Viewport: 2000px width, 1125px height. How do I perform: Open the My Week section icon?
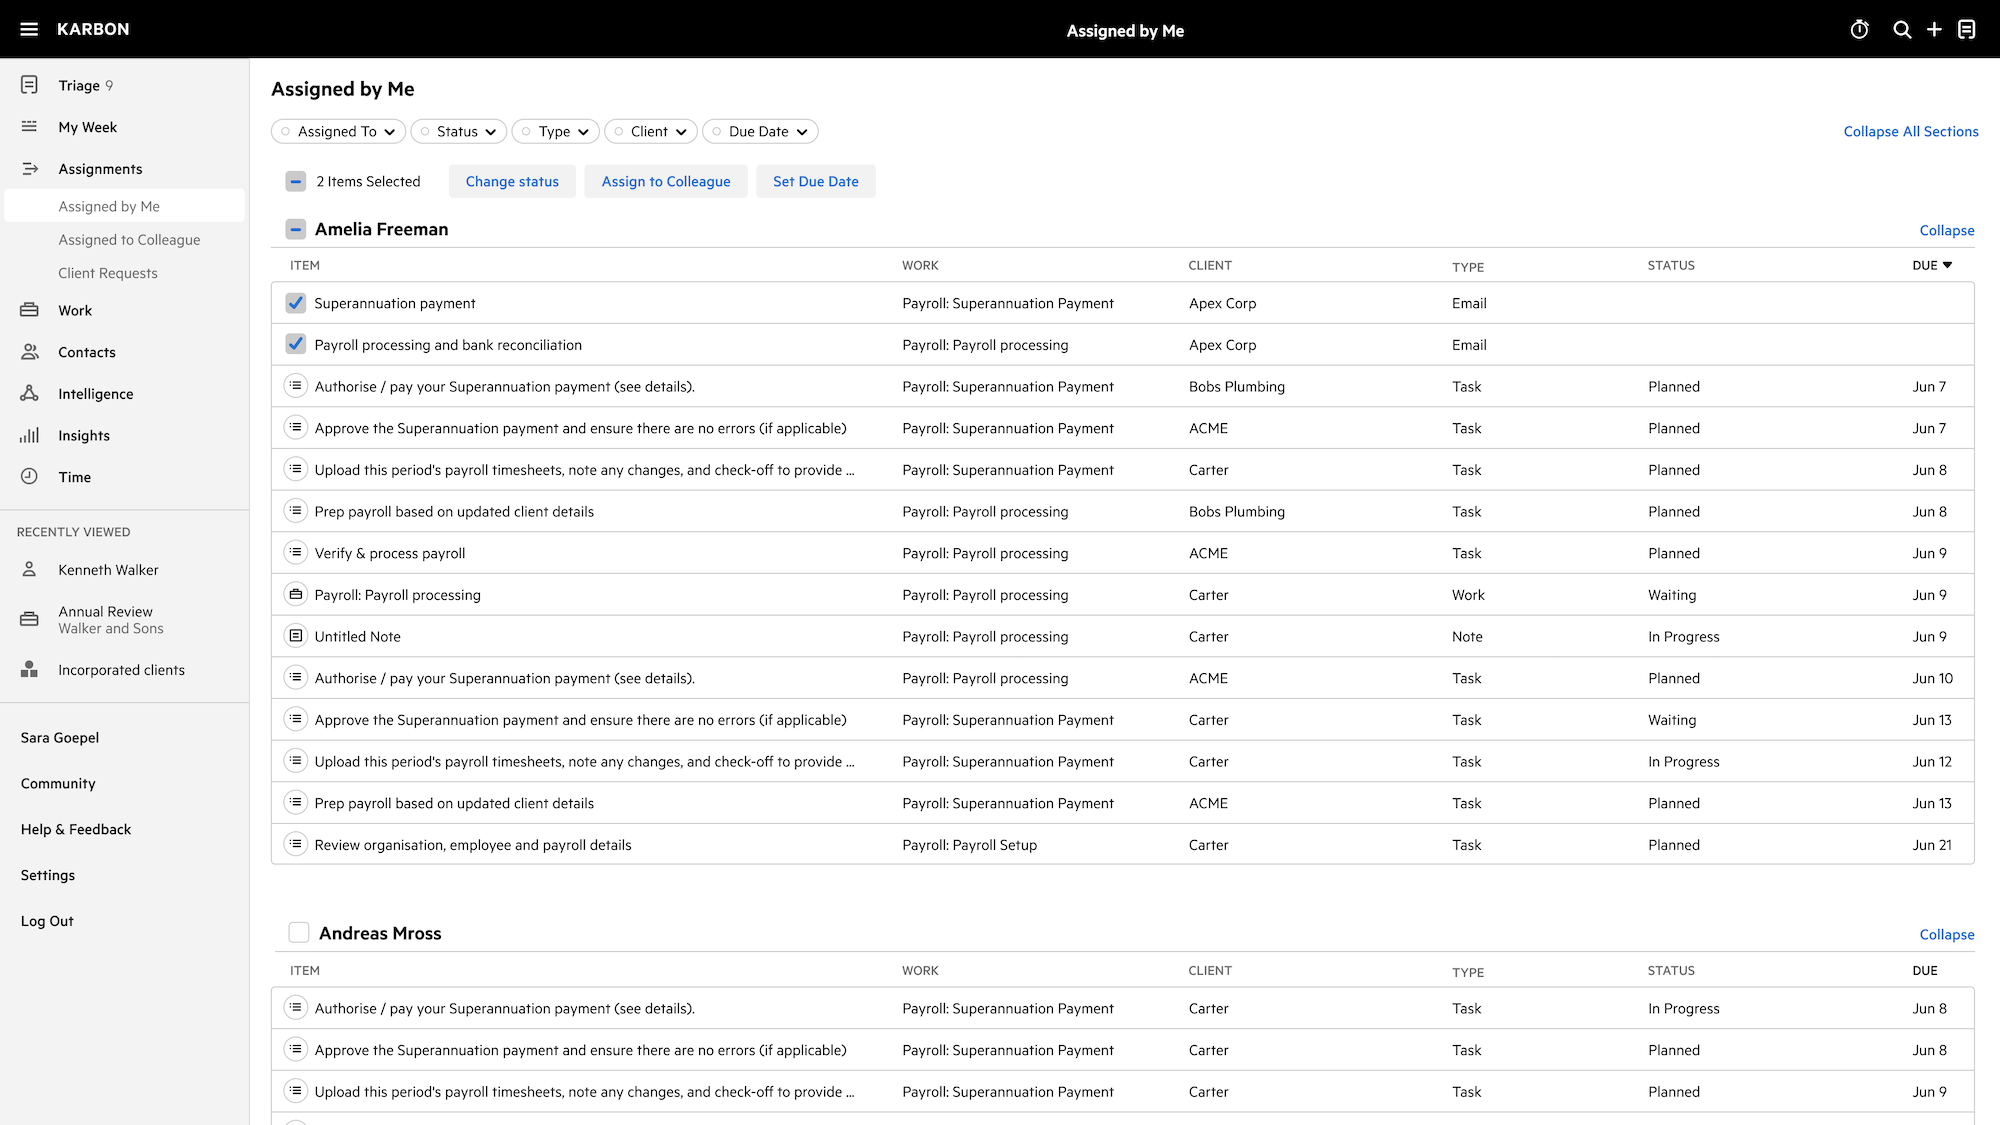pos(29,126)
